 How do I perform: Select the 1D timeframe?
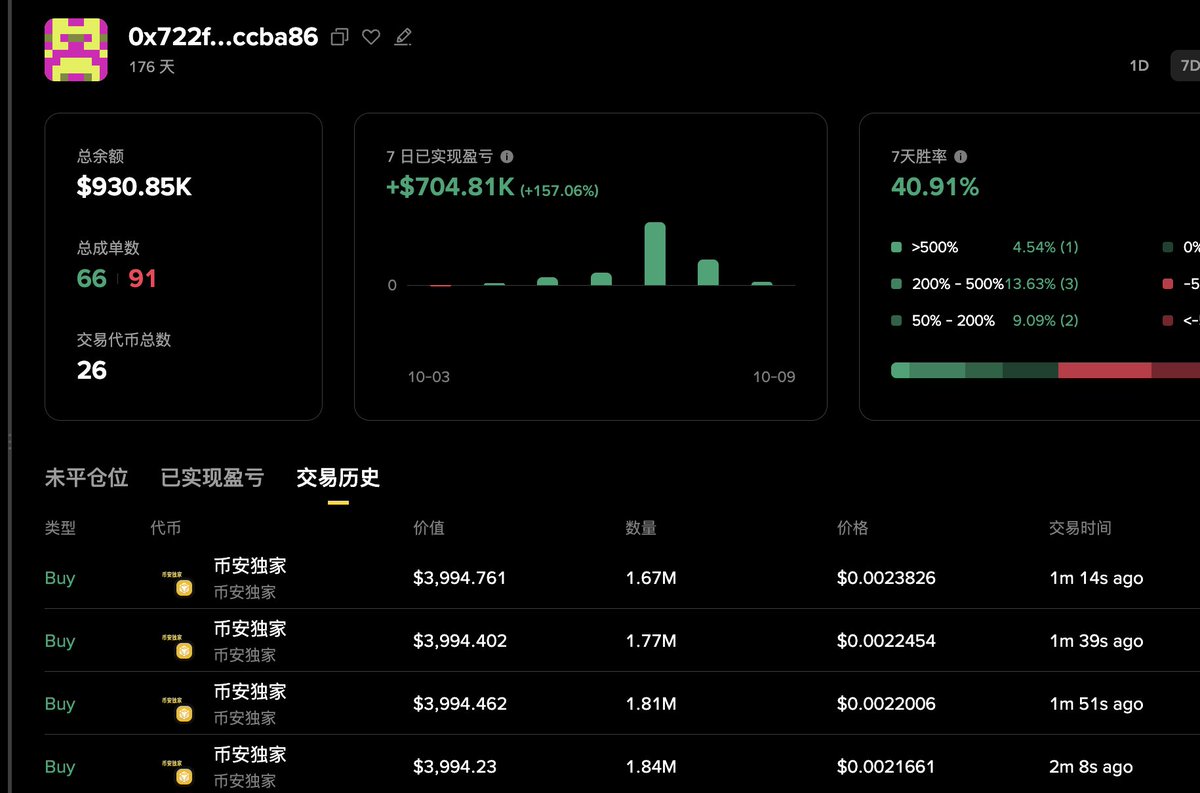pos(1138,65)
